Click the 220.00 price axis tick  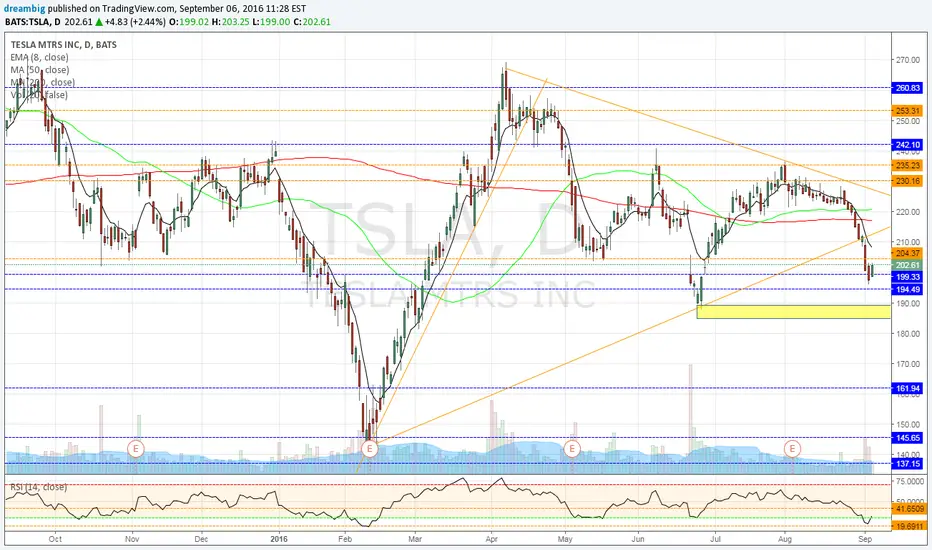coord(908,212)
